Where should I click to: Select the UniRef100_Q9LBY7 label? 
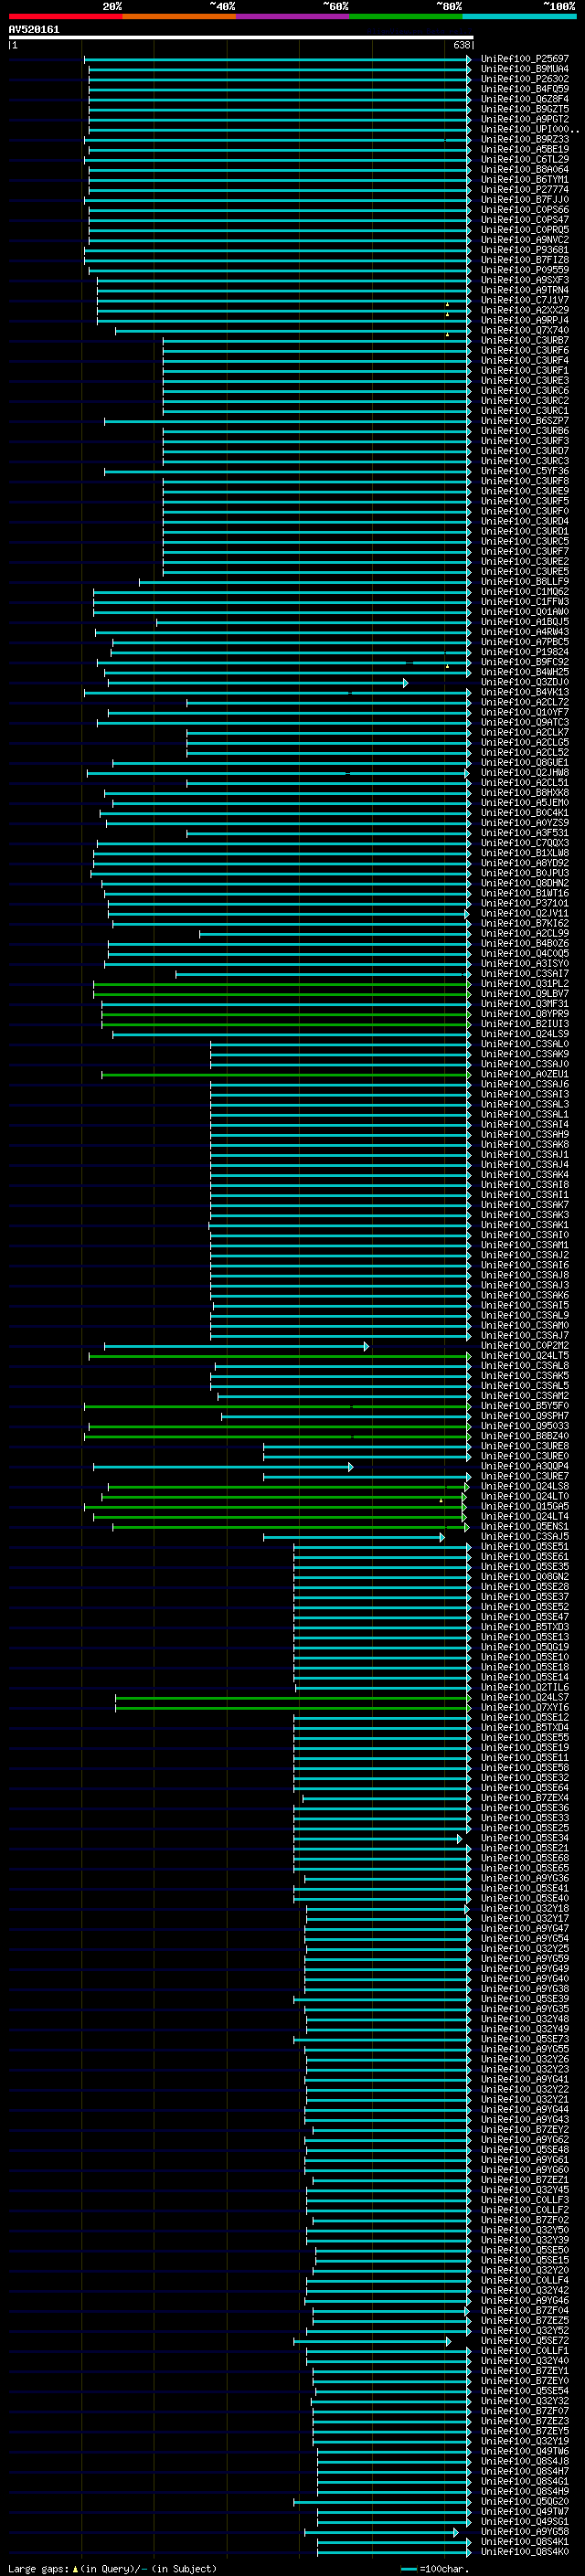(525, 994)
